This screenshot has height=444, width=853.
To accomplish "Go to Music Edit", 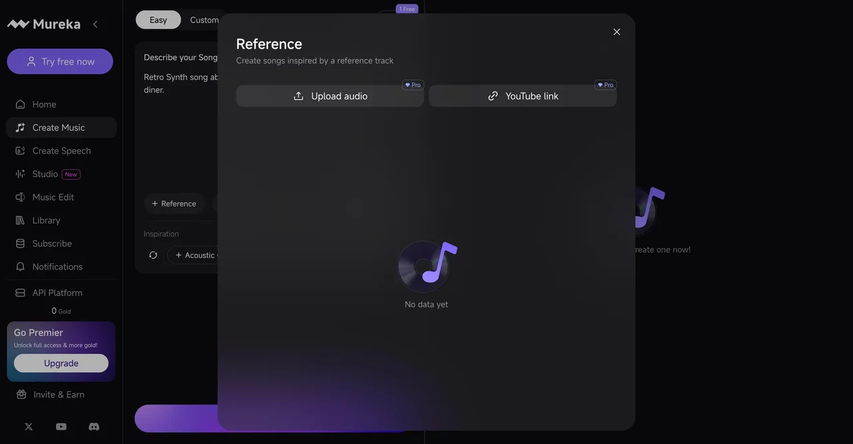I will (61, 197).
